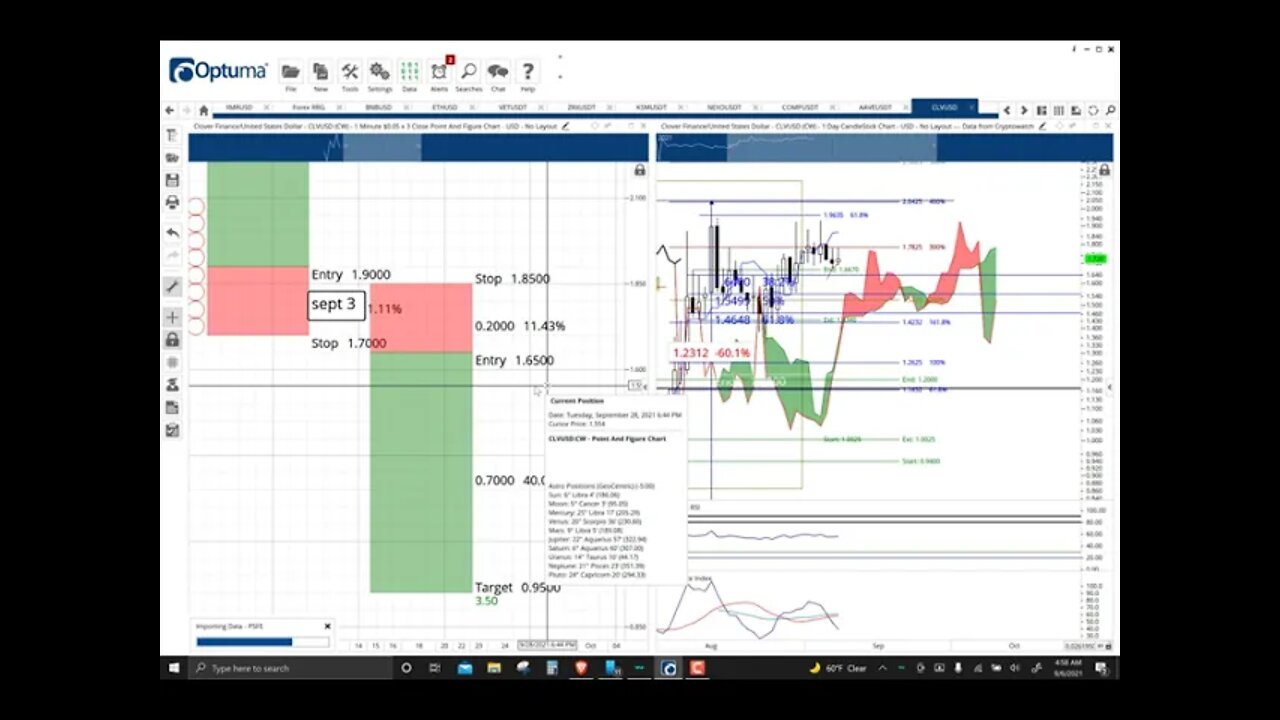The width and height of the screenshot is (1280, 720).
Task: Select the 'sept 3' text annotation box
Action: tap(336, 304)
